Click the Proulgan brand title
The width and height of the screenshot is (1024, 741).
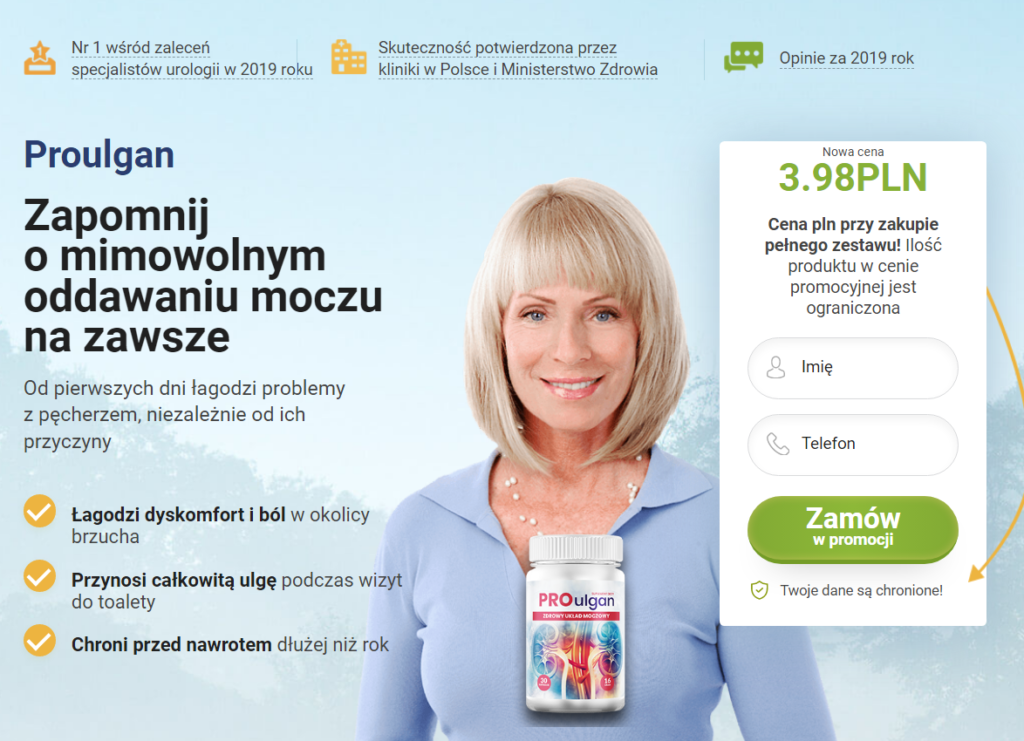99,155
